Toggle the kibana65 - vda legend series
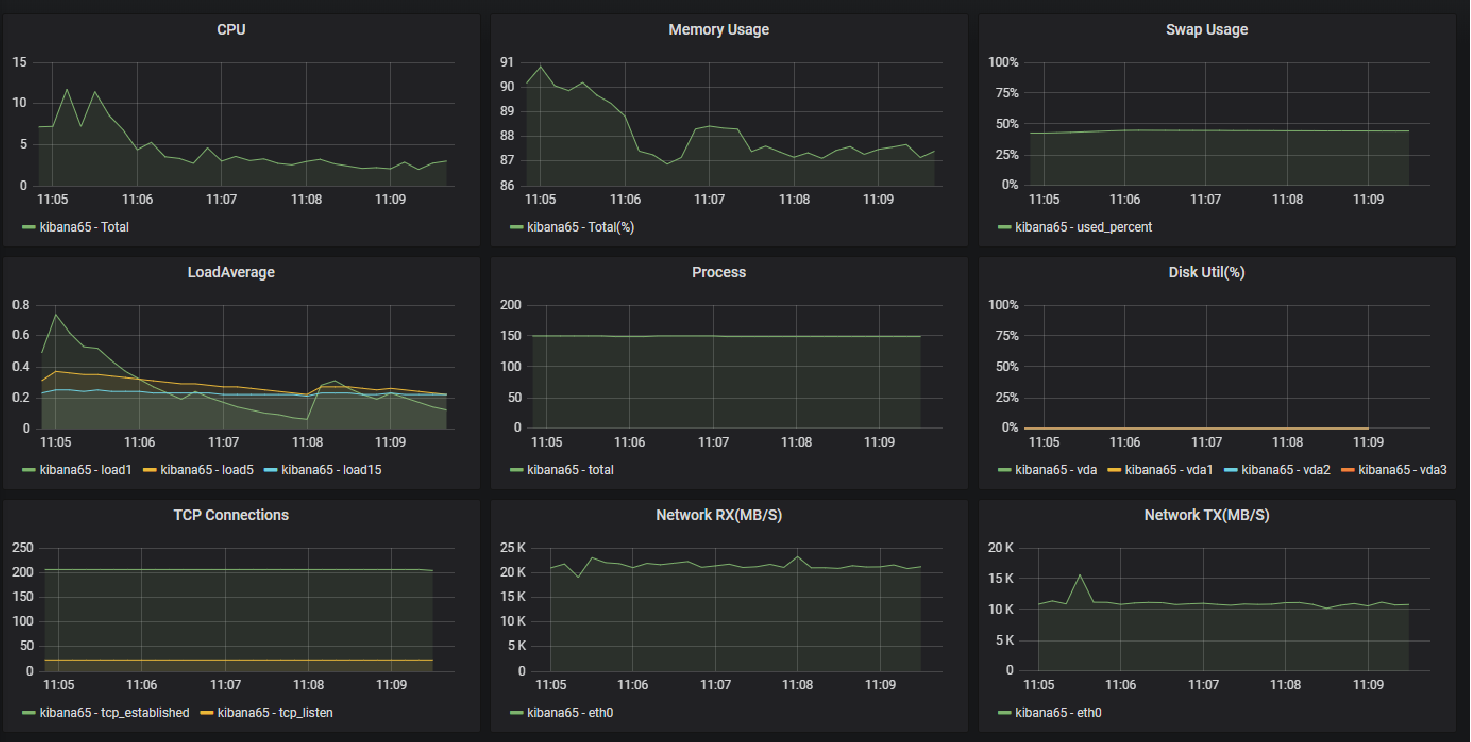Screen dimensions: 1471x742 point(1056,469)
